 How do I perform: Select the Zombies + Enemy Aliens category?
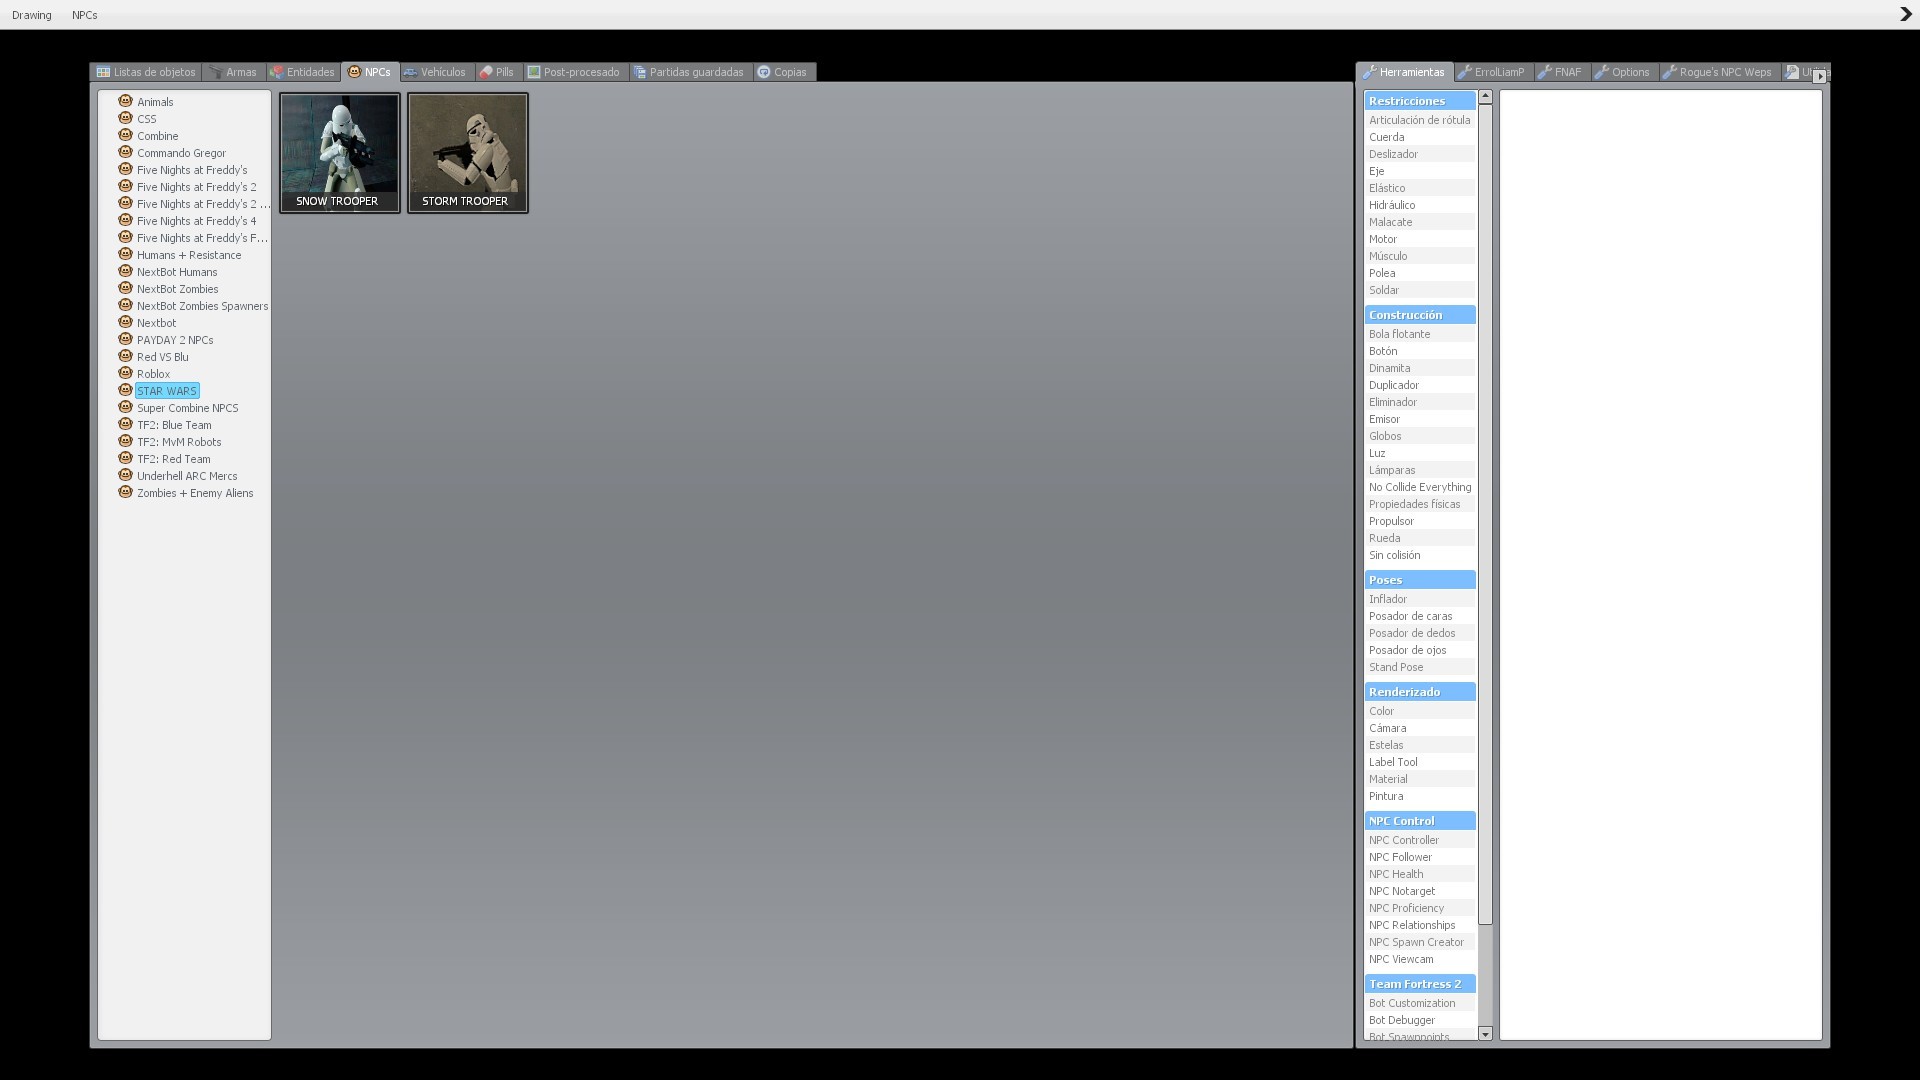(x=195, y=493)
